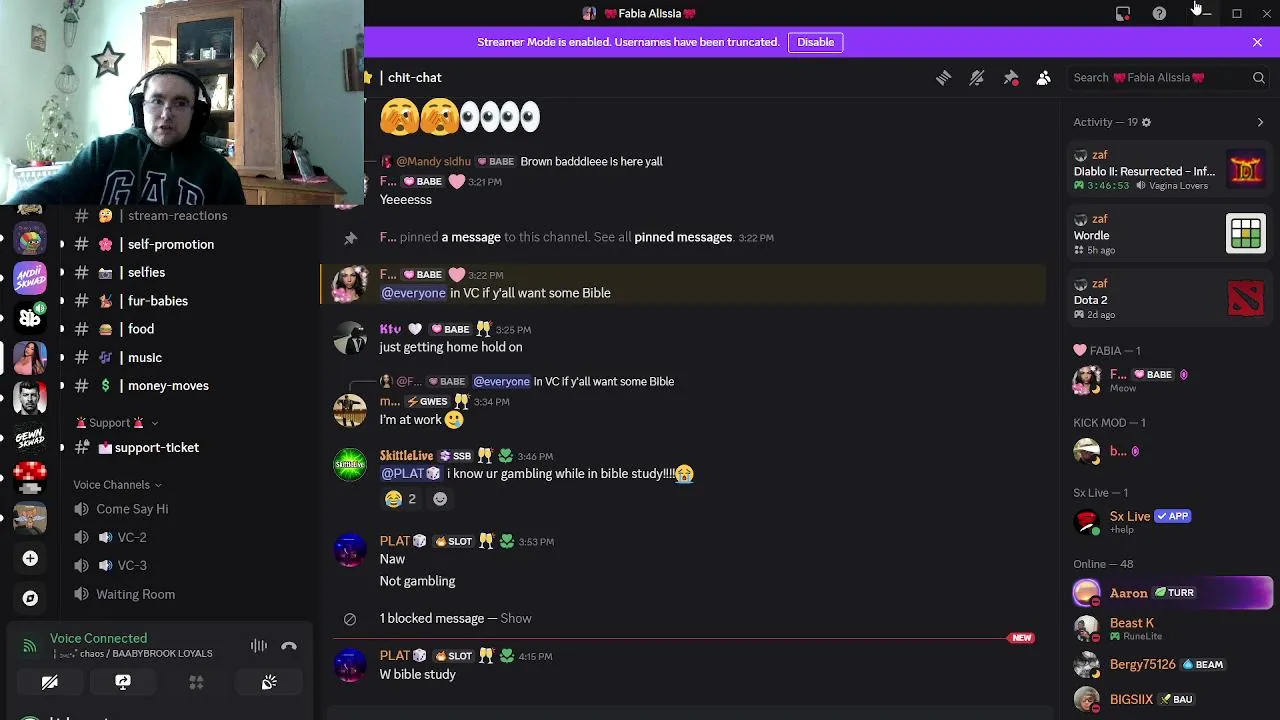Add a reaction beside the laughing emoji count
1280x720 pixels.
439,499
